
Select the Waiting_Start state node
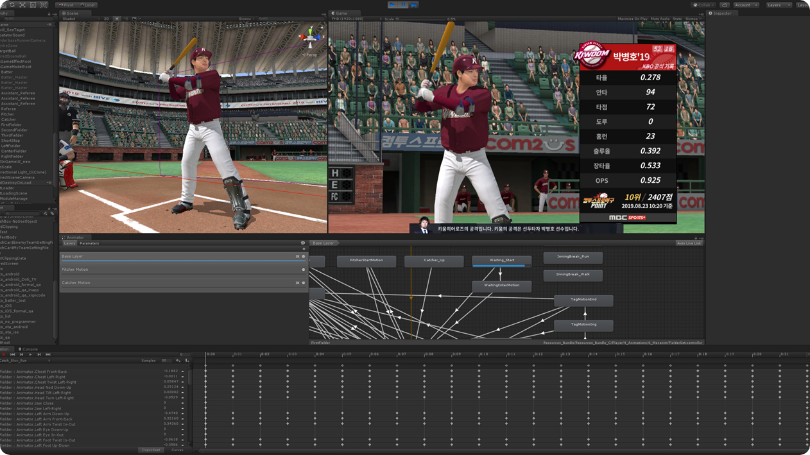point(502,261)
